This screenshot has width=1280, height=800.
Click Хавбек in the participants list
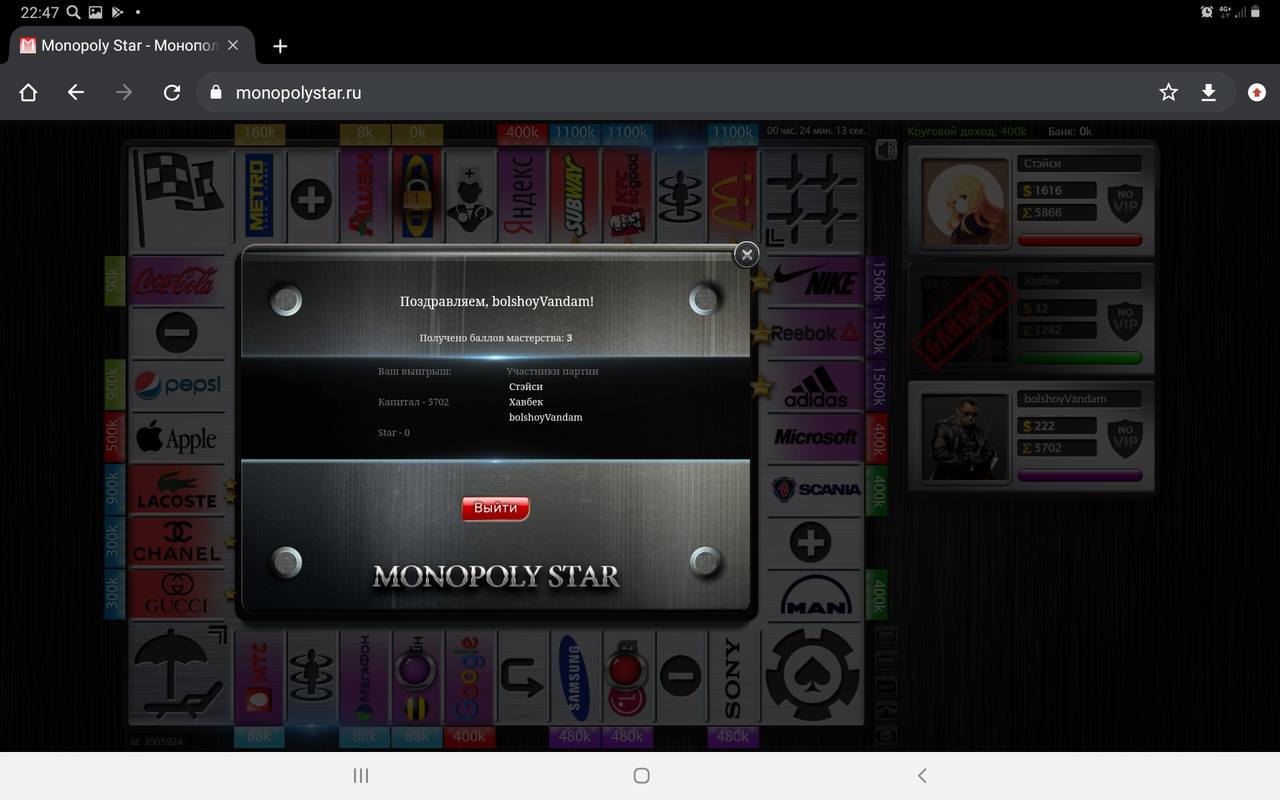[526, 402]
